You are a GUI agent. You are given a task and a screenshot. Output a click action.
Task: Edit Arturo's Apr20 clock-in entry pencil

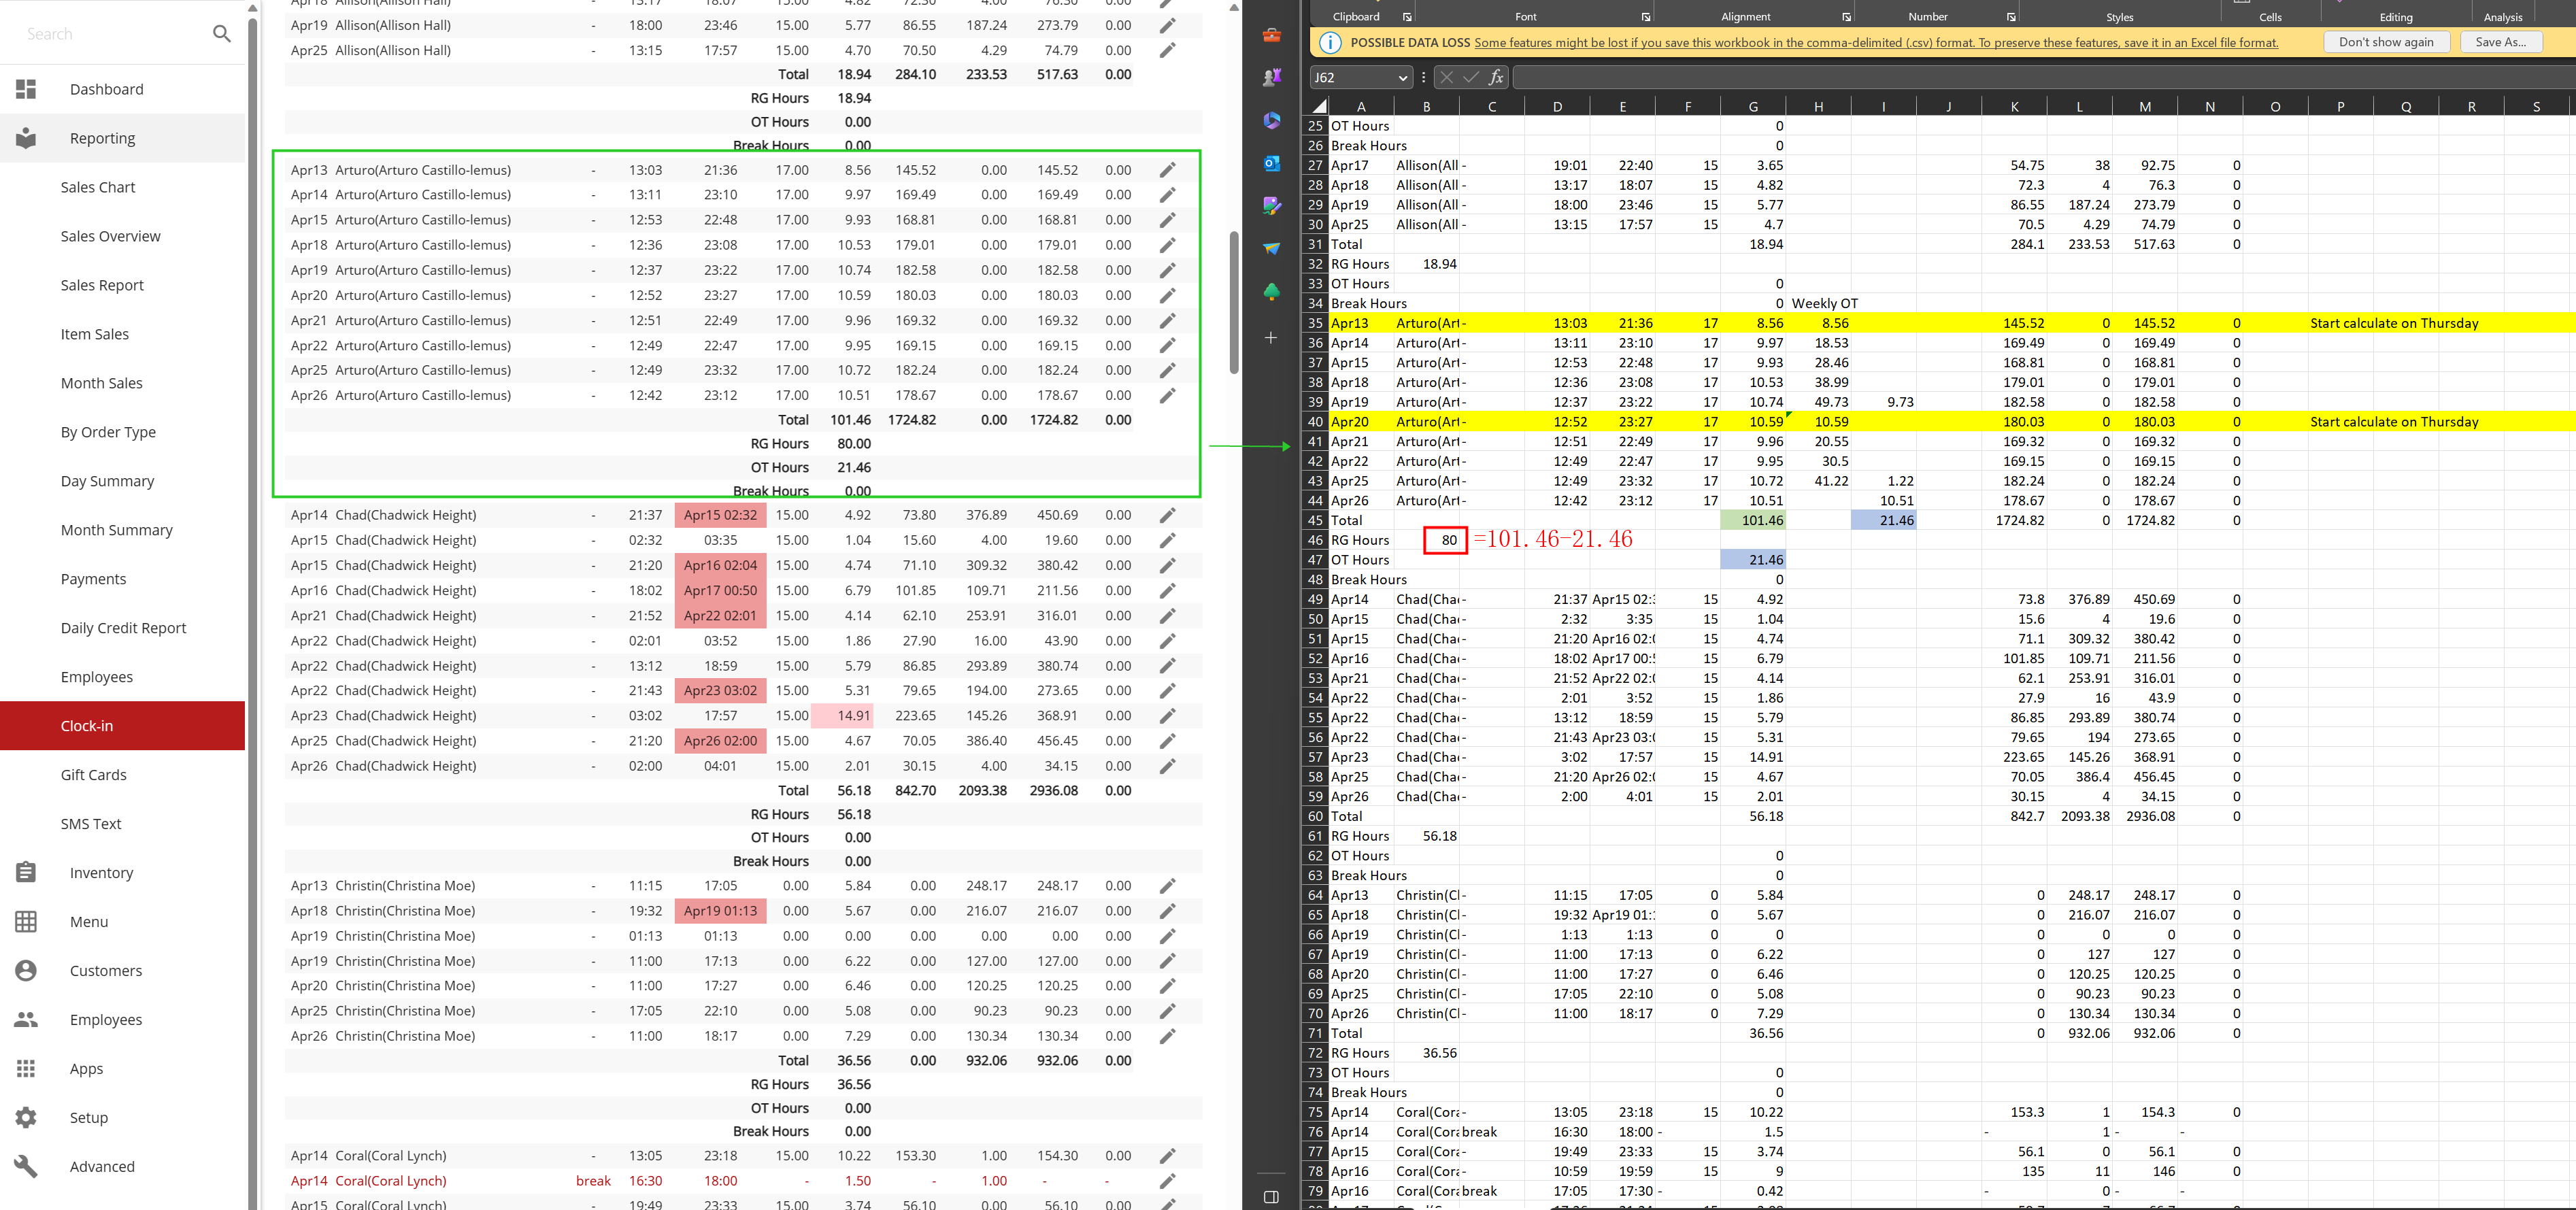point(1167,295)
